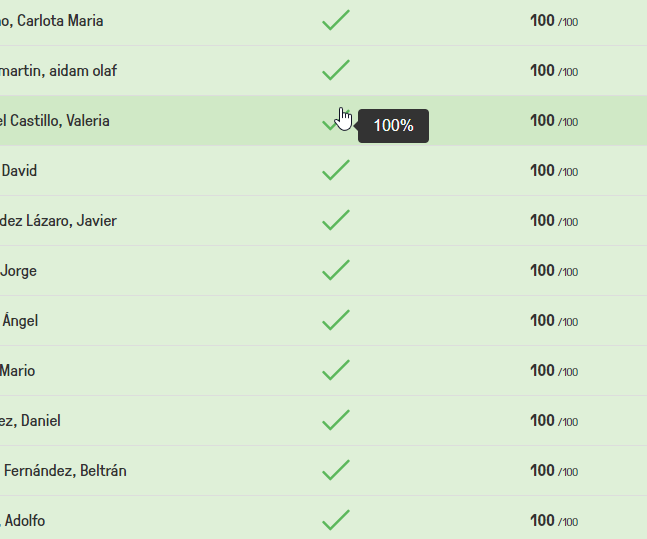Click the 100/100 score for Carlota Maria
The image size is (647, 539).
coord(554,21)
